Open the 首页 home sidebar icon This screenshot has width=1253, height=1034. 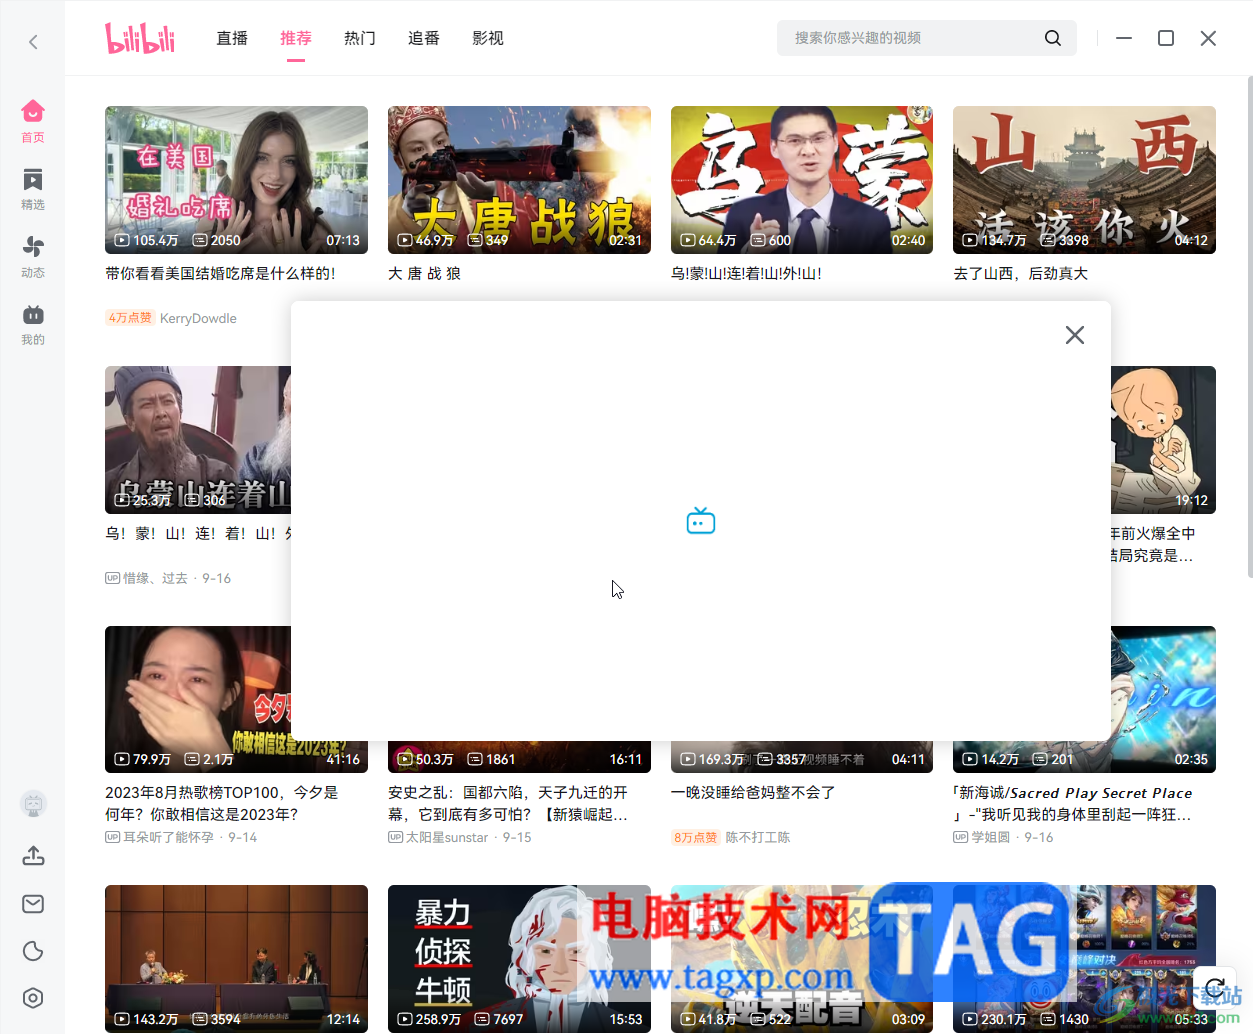(x=33, y=121)
